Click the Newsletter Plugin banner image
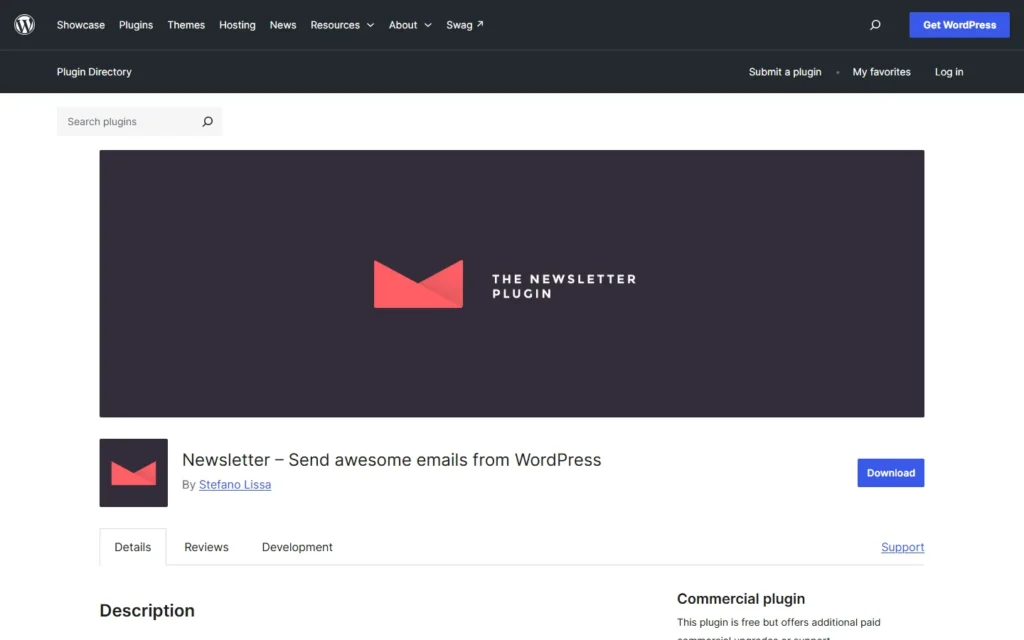This screenshot has height=640, width=1024. [511, 283]
